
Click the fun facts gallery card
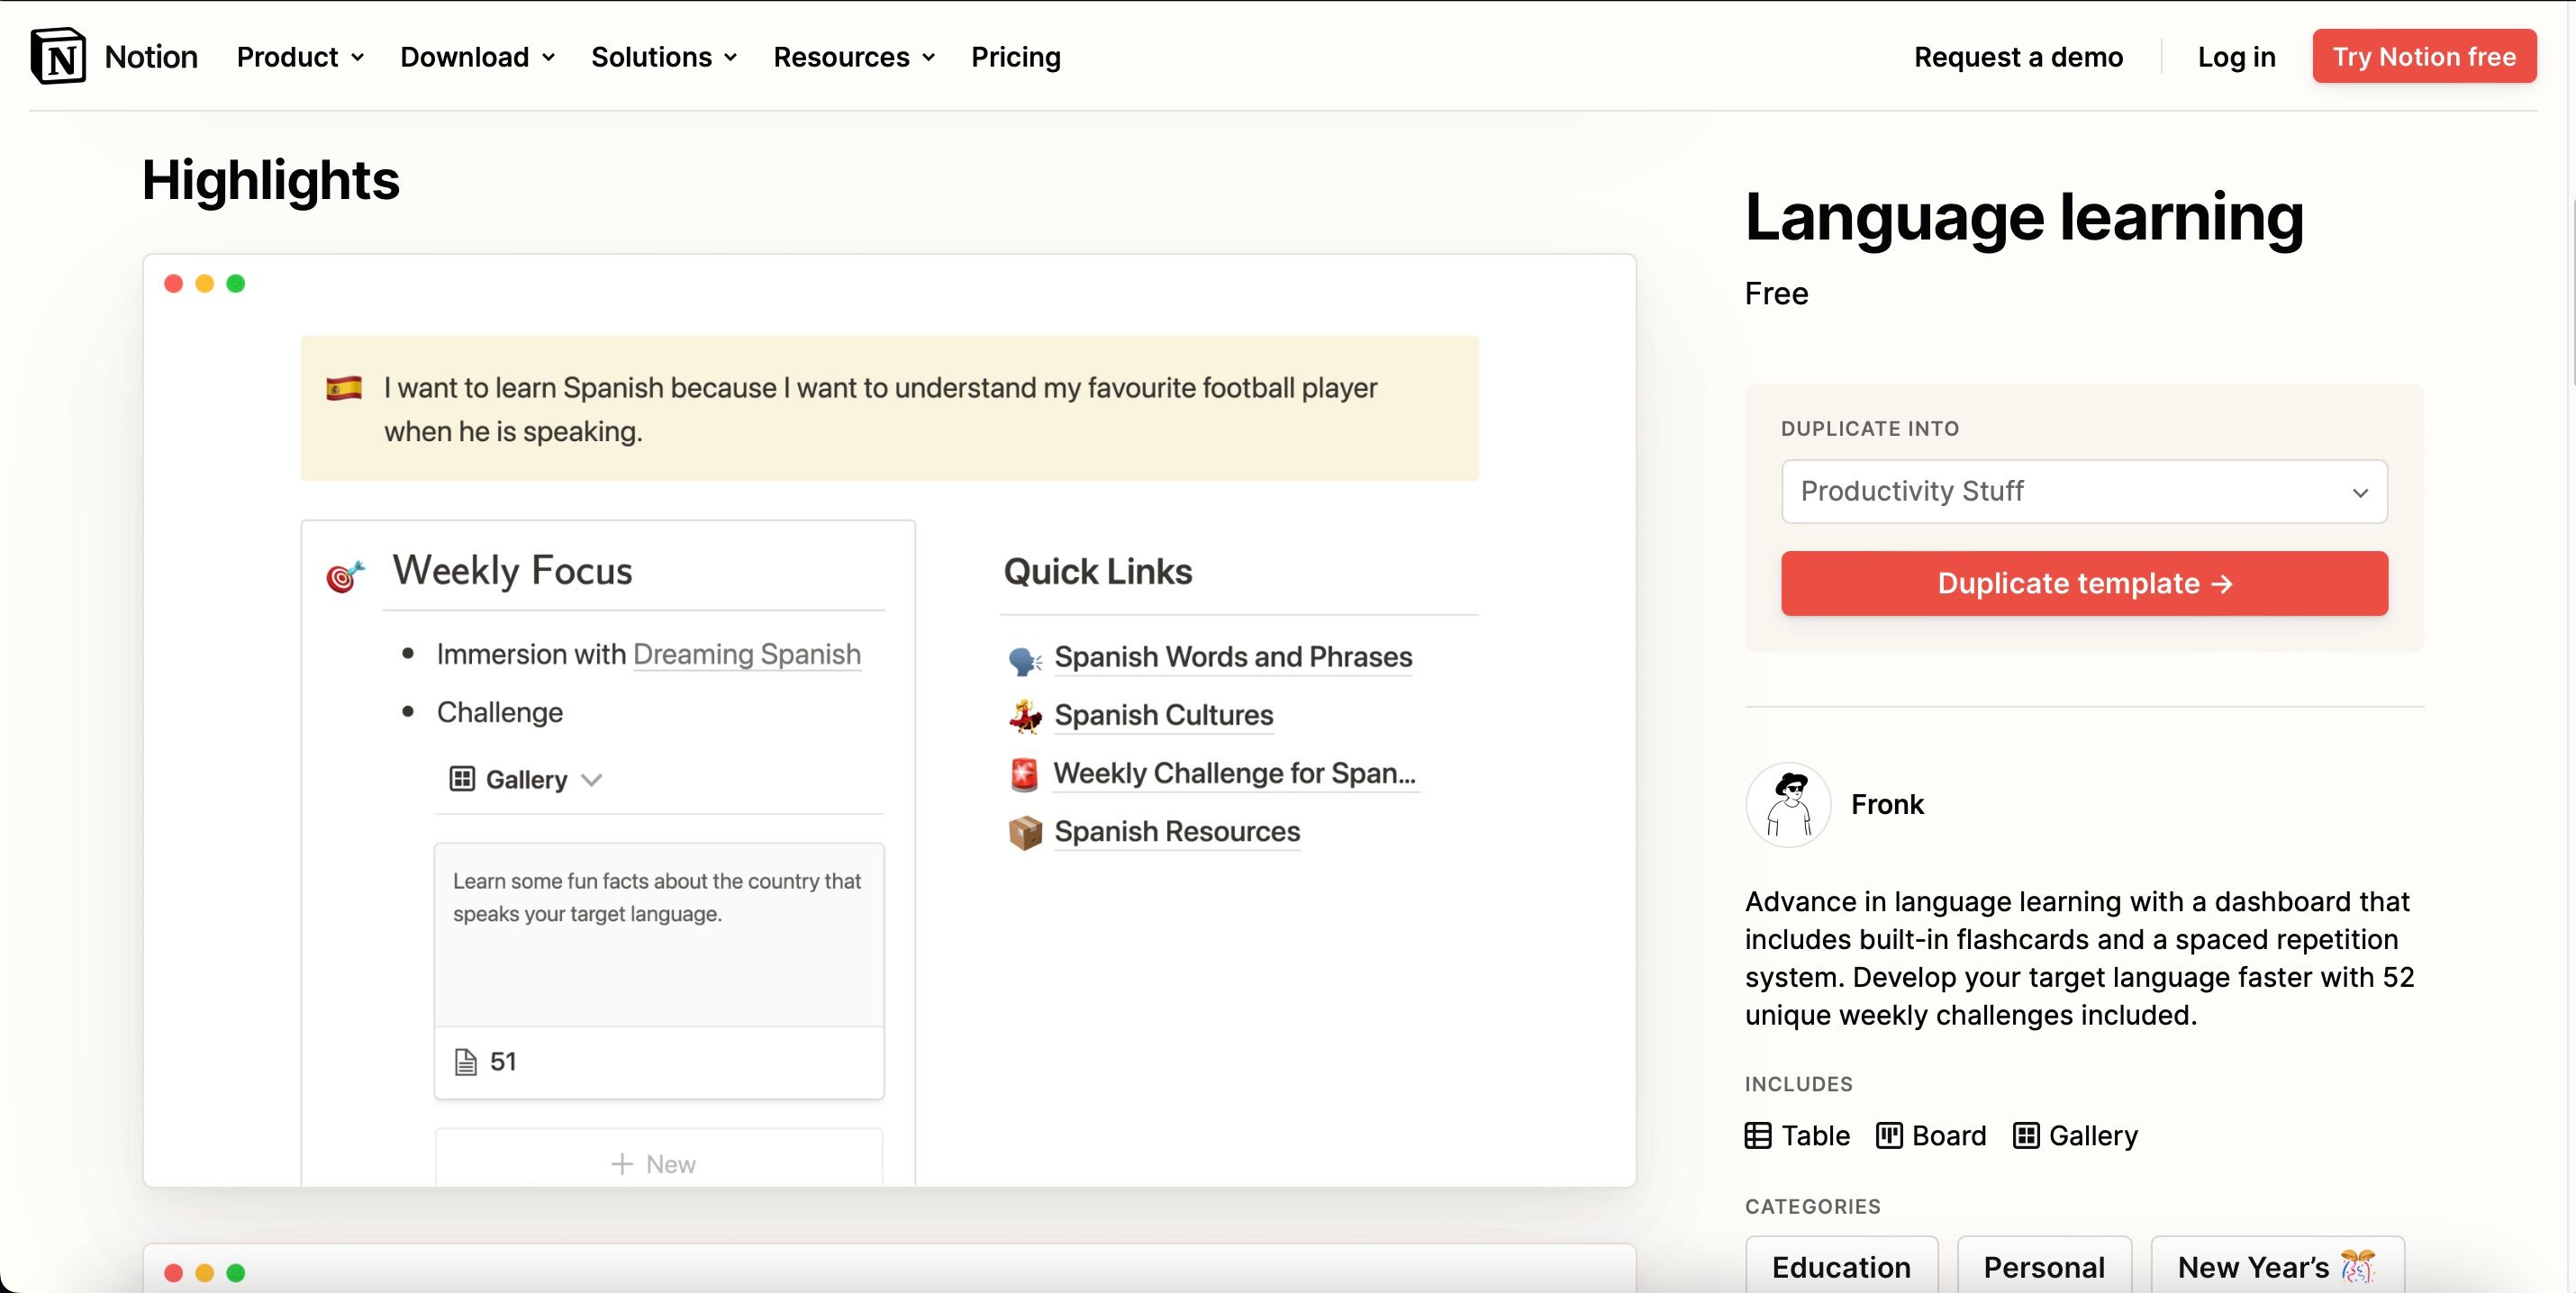pyautogui.click(x=658, y=935)
